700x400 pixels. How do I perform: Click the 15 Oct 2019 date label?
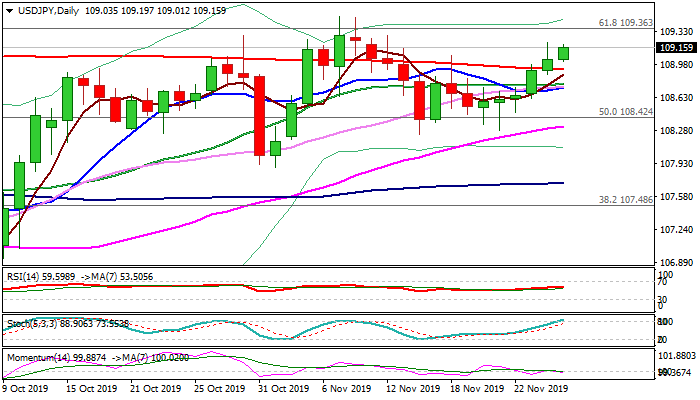pos(92,388)
